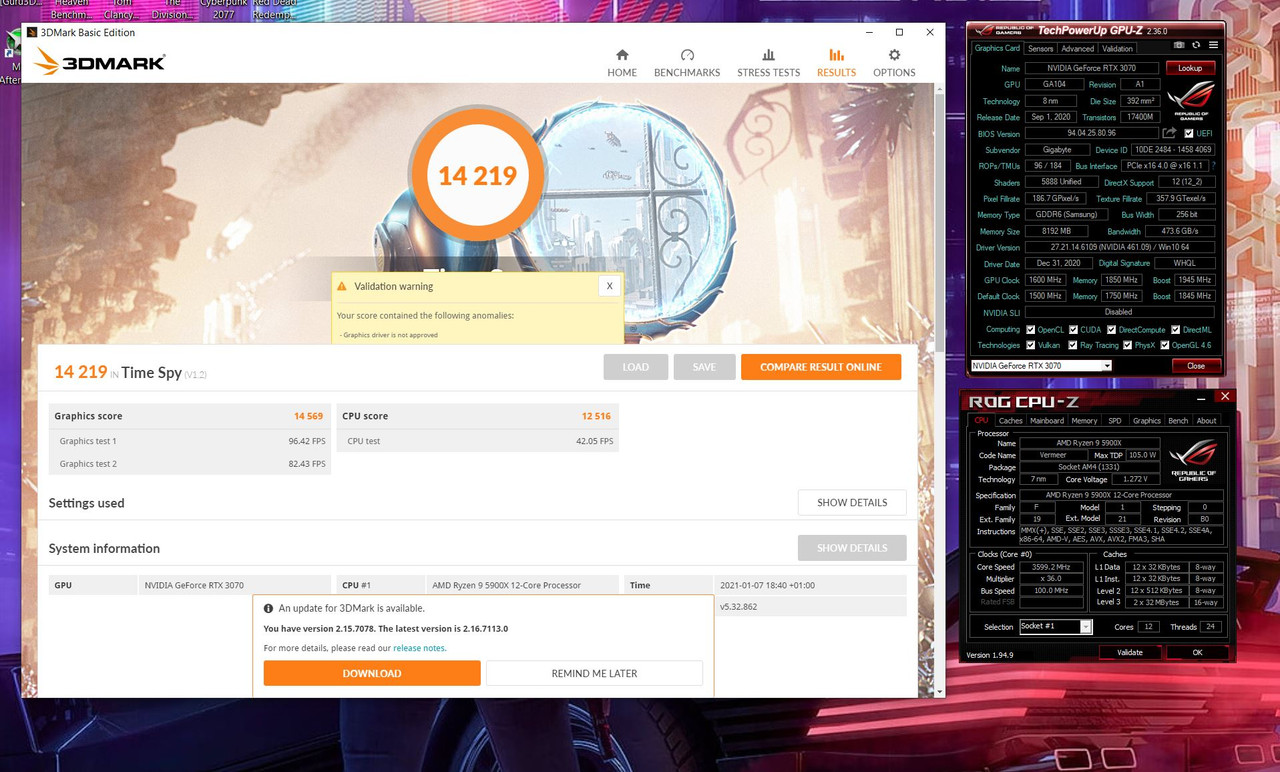This screenshot has height=772, width=1280.
Task: Open Stress Tests in 3DMark
Action: pyautogui.click(x=768, y=63)
